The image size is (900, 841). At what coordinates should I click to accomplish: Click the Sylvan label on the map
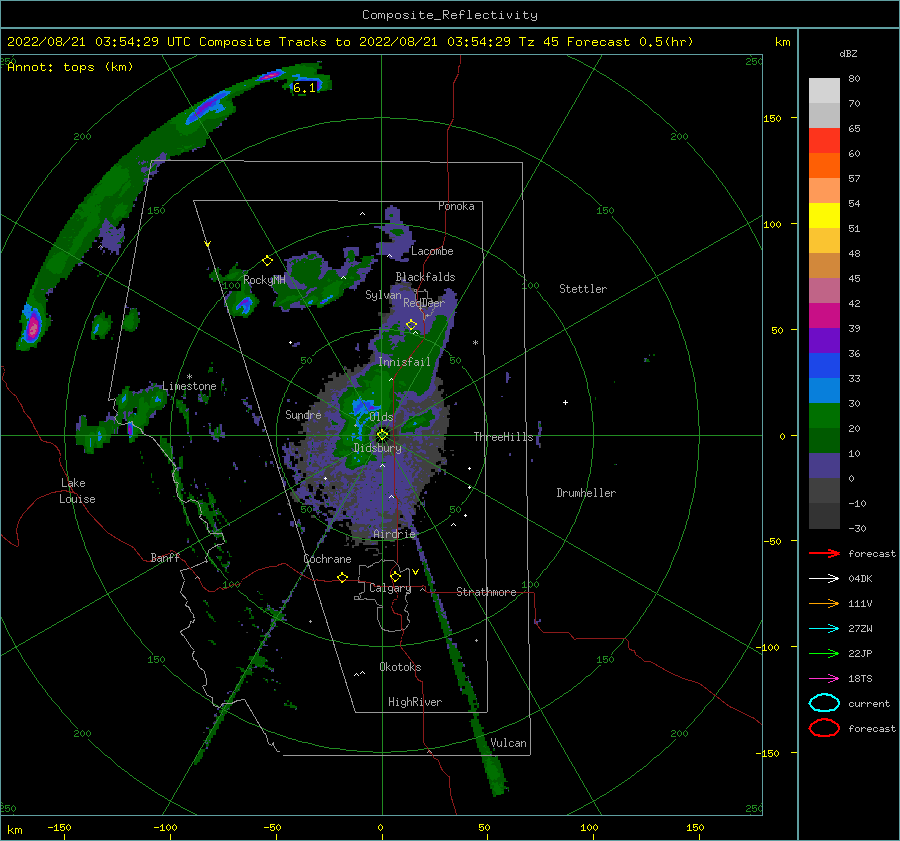(x=383, y=295)
